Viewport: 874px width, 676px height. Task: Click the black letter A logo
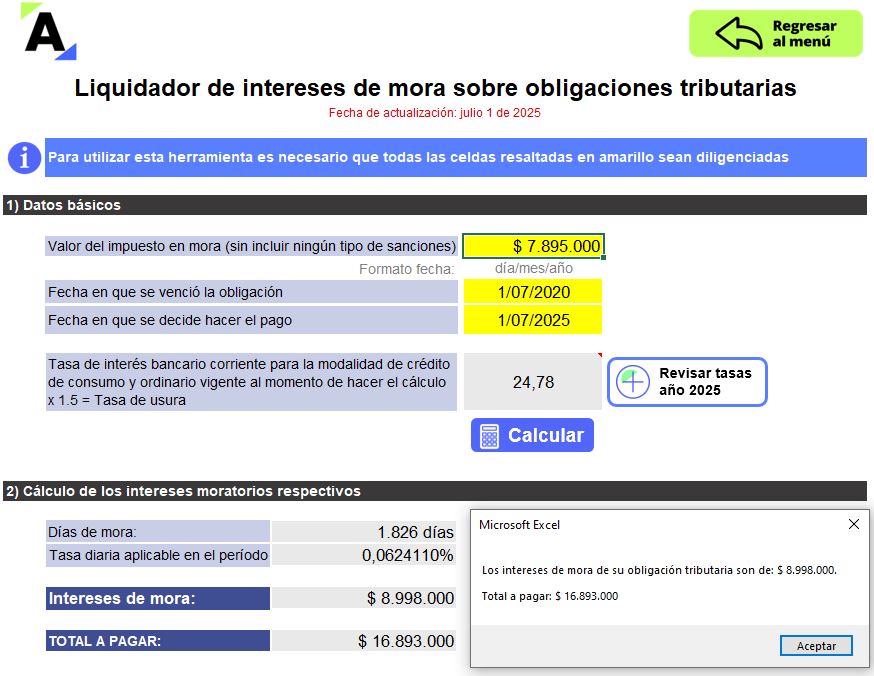48,32
